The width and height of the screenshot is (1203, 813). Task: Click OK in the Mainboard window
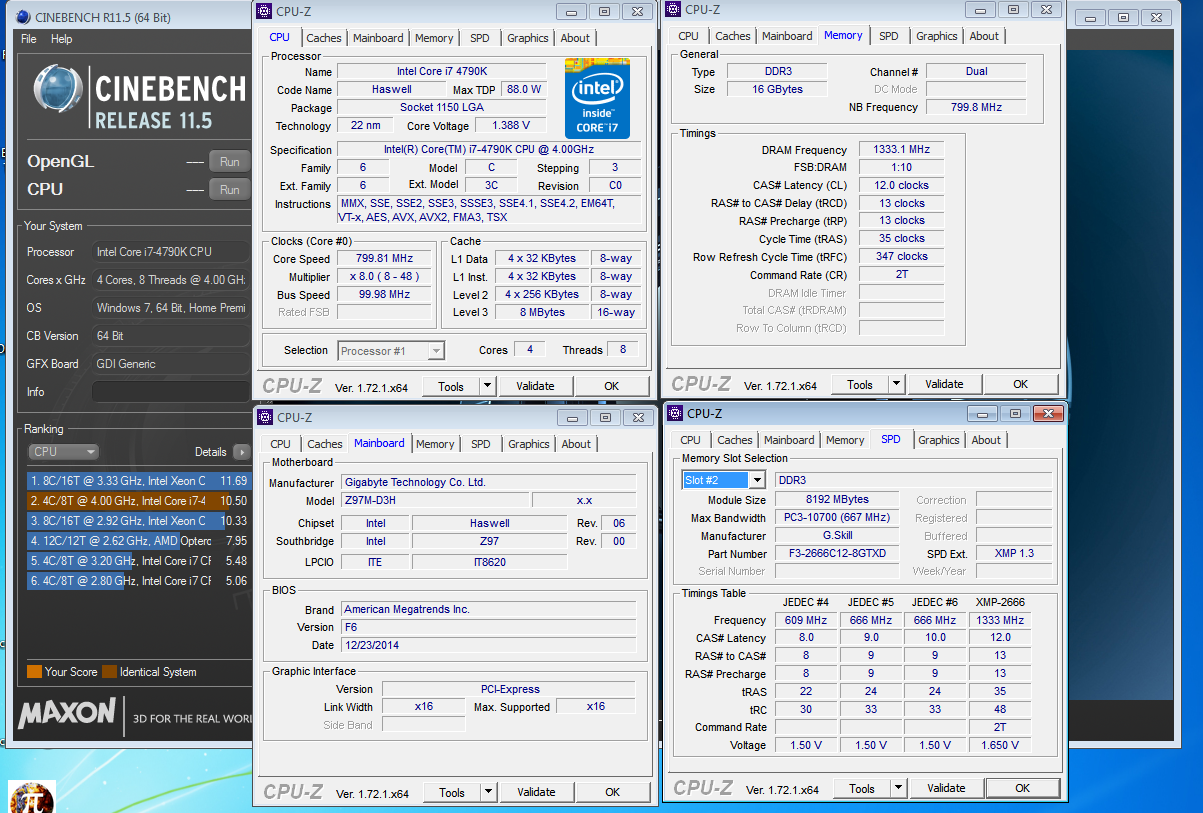point(613,792)
